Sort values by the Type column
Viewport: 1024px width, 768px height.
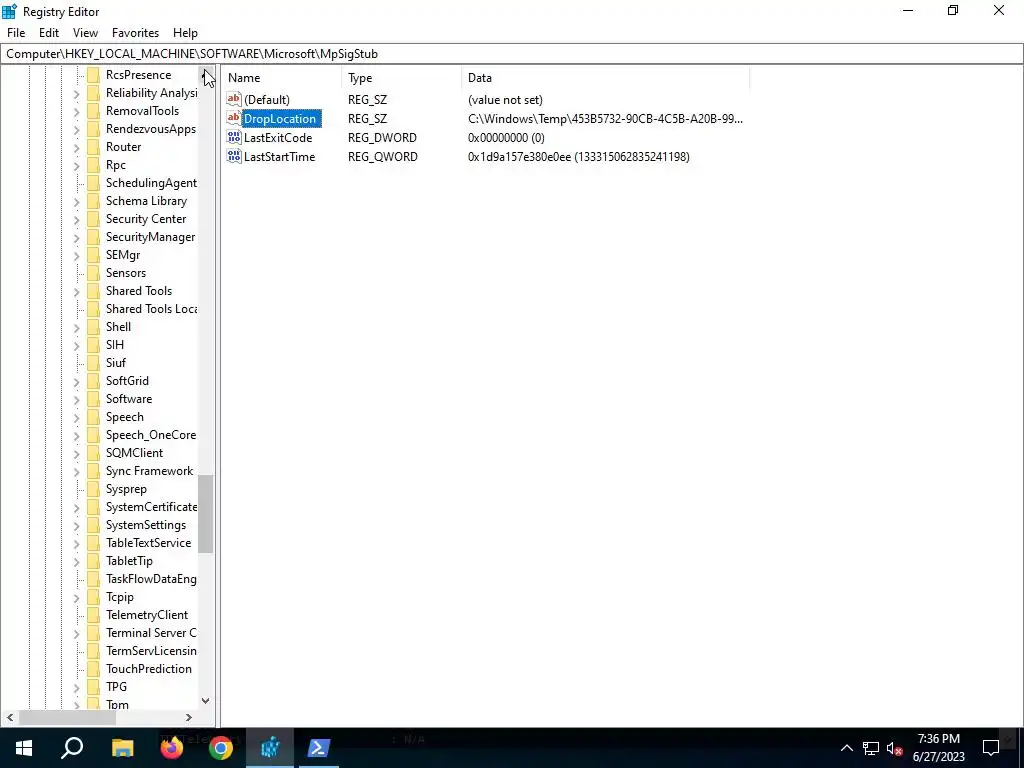(x=402, y=78)
